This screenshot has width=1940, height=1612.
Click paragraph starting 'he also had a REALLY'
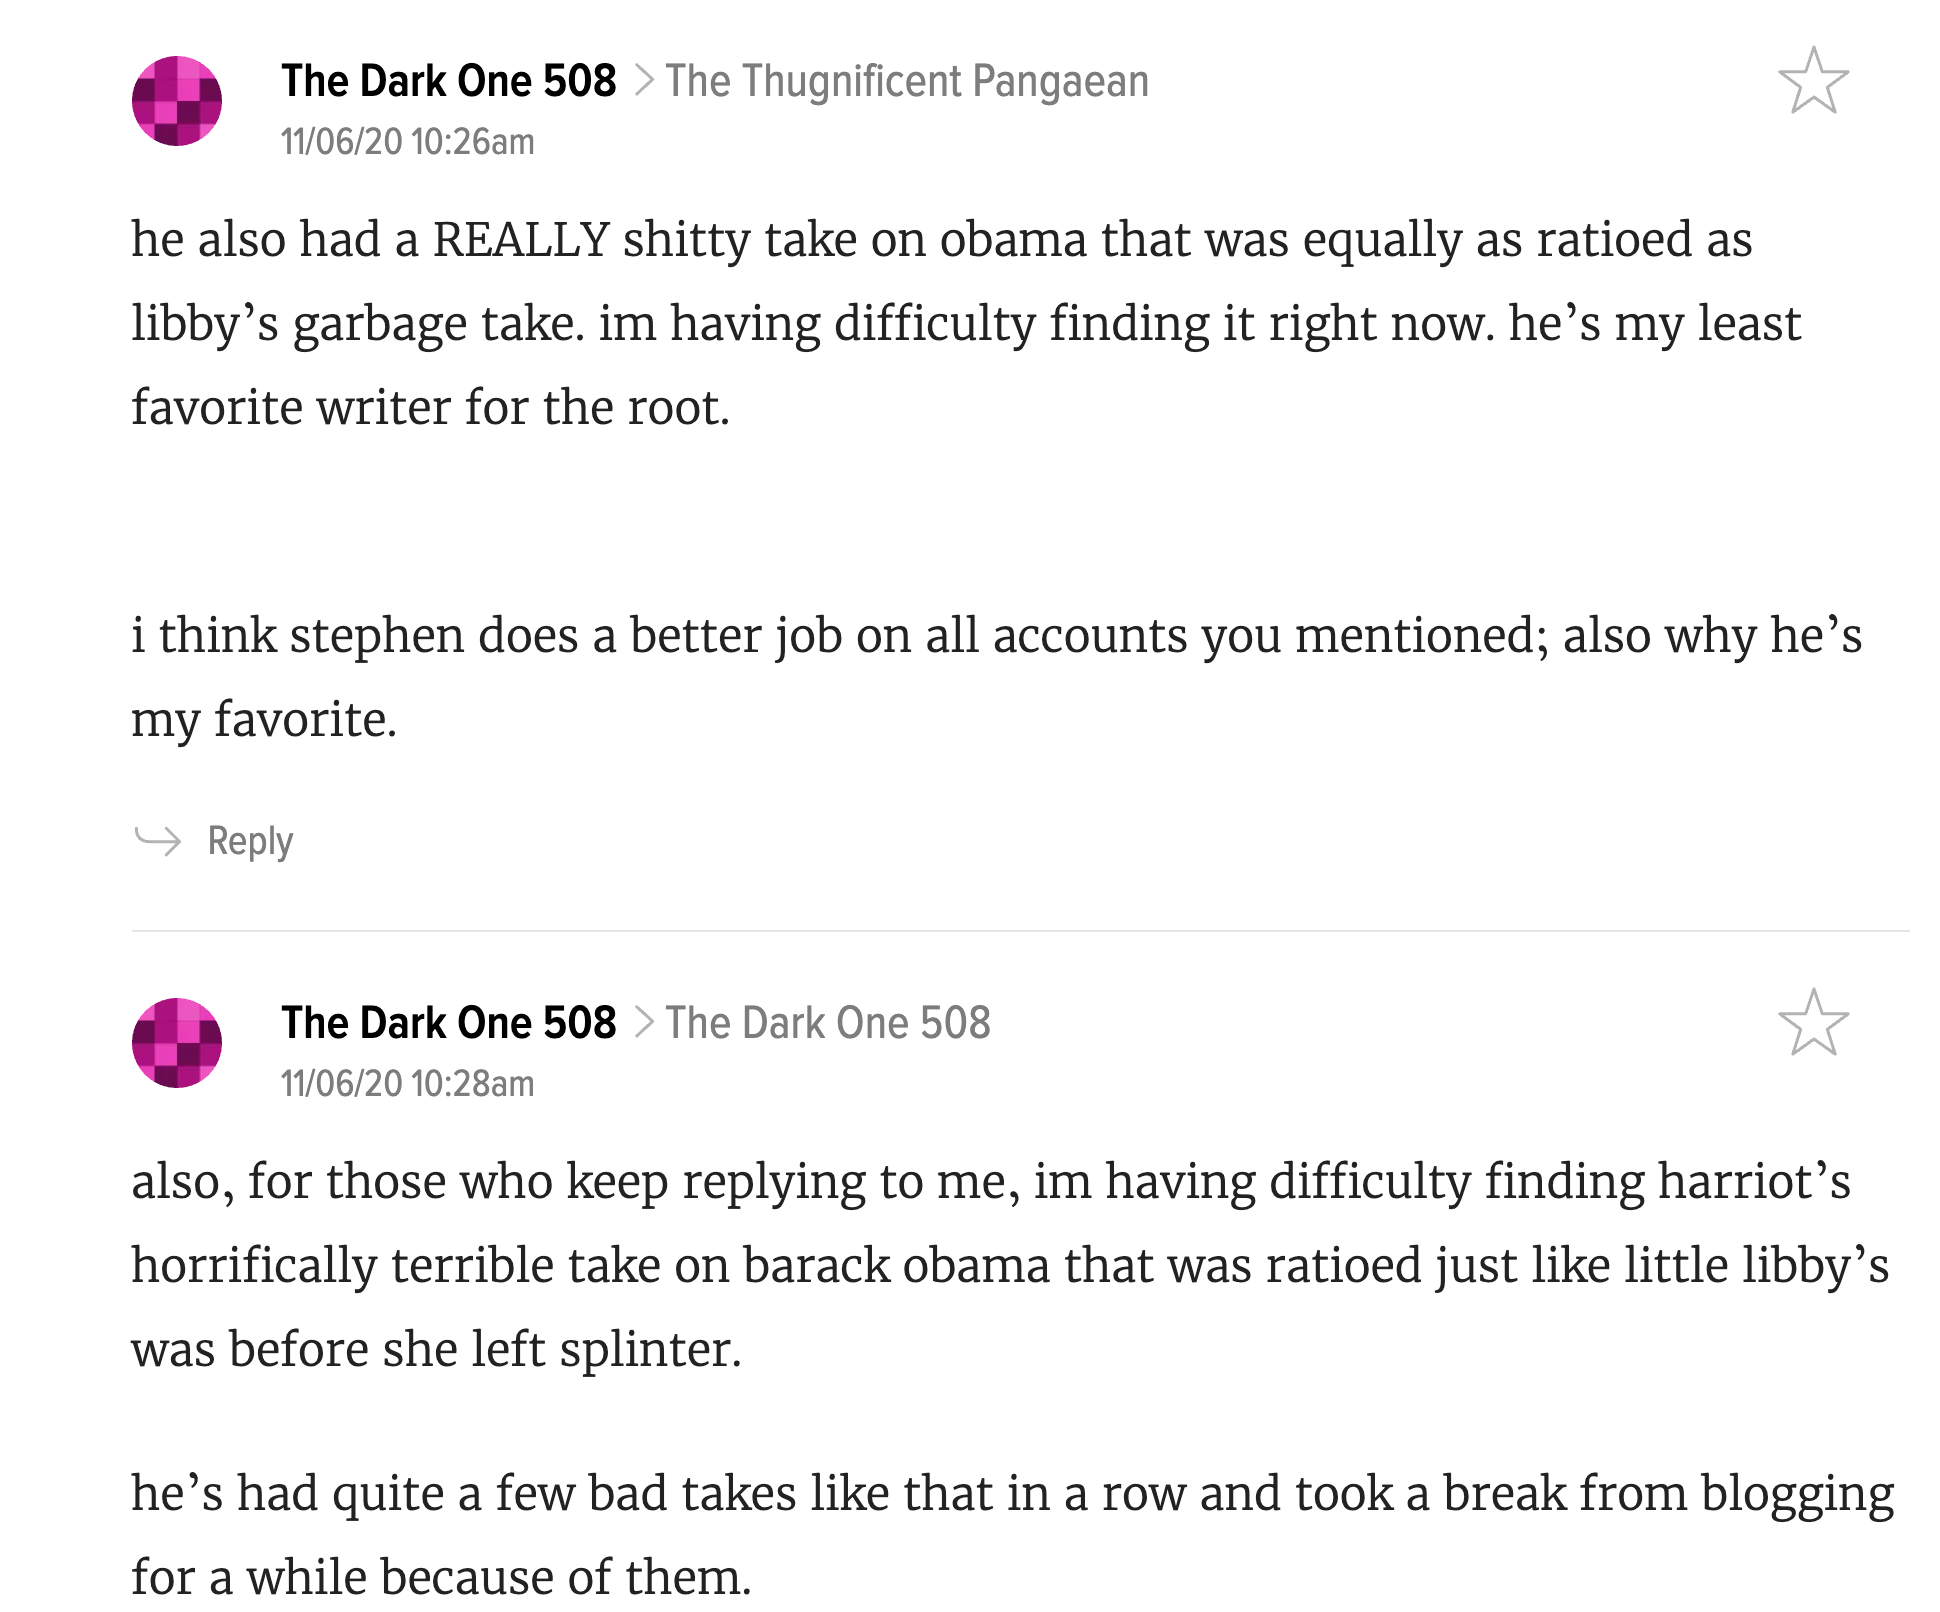click(966, 323)
